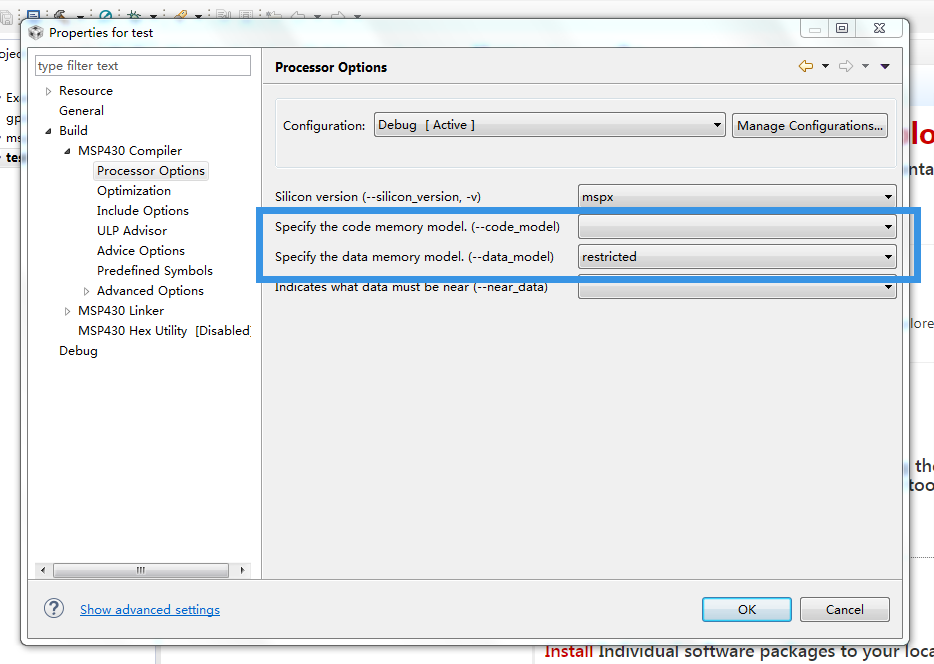The width and height of the screenshot is (934, 664).
Task: Select MSP430 Hex Utility [Disabled] item
Action: (164, 331)
